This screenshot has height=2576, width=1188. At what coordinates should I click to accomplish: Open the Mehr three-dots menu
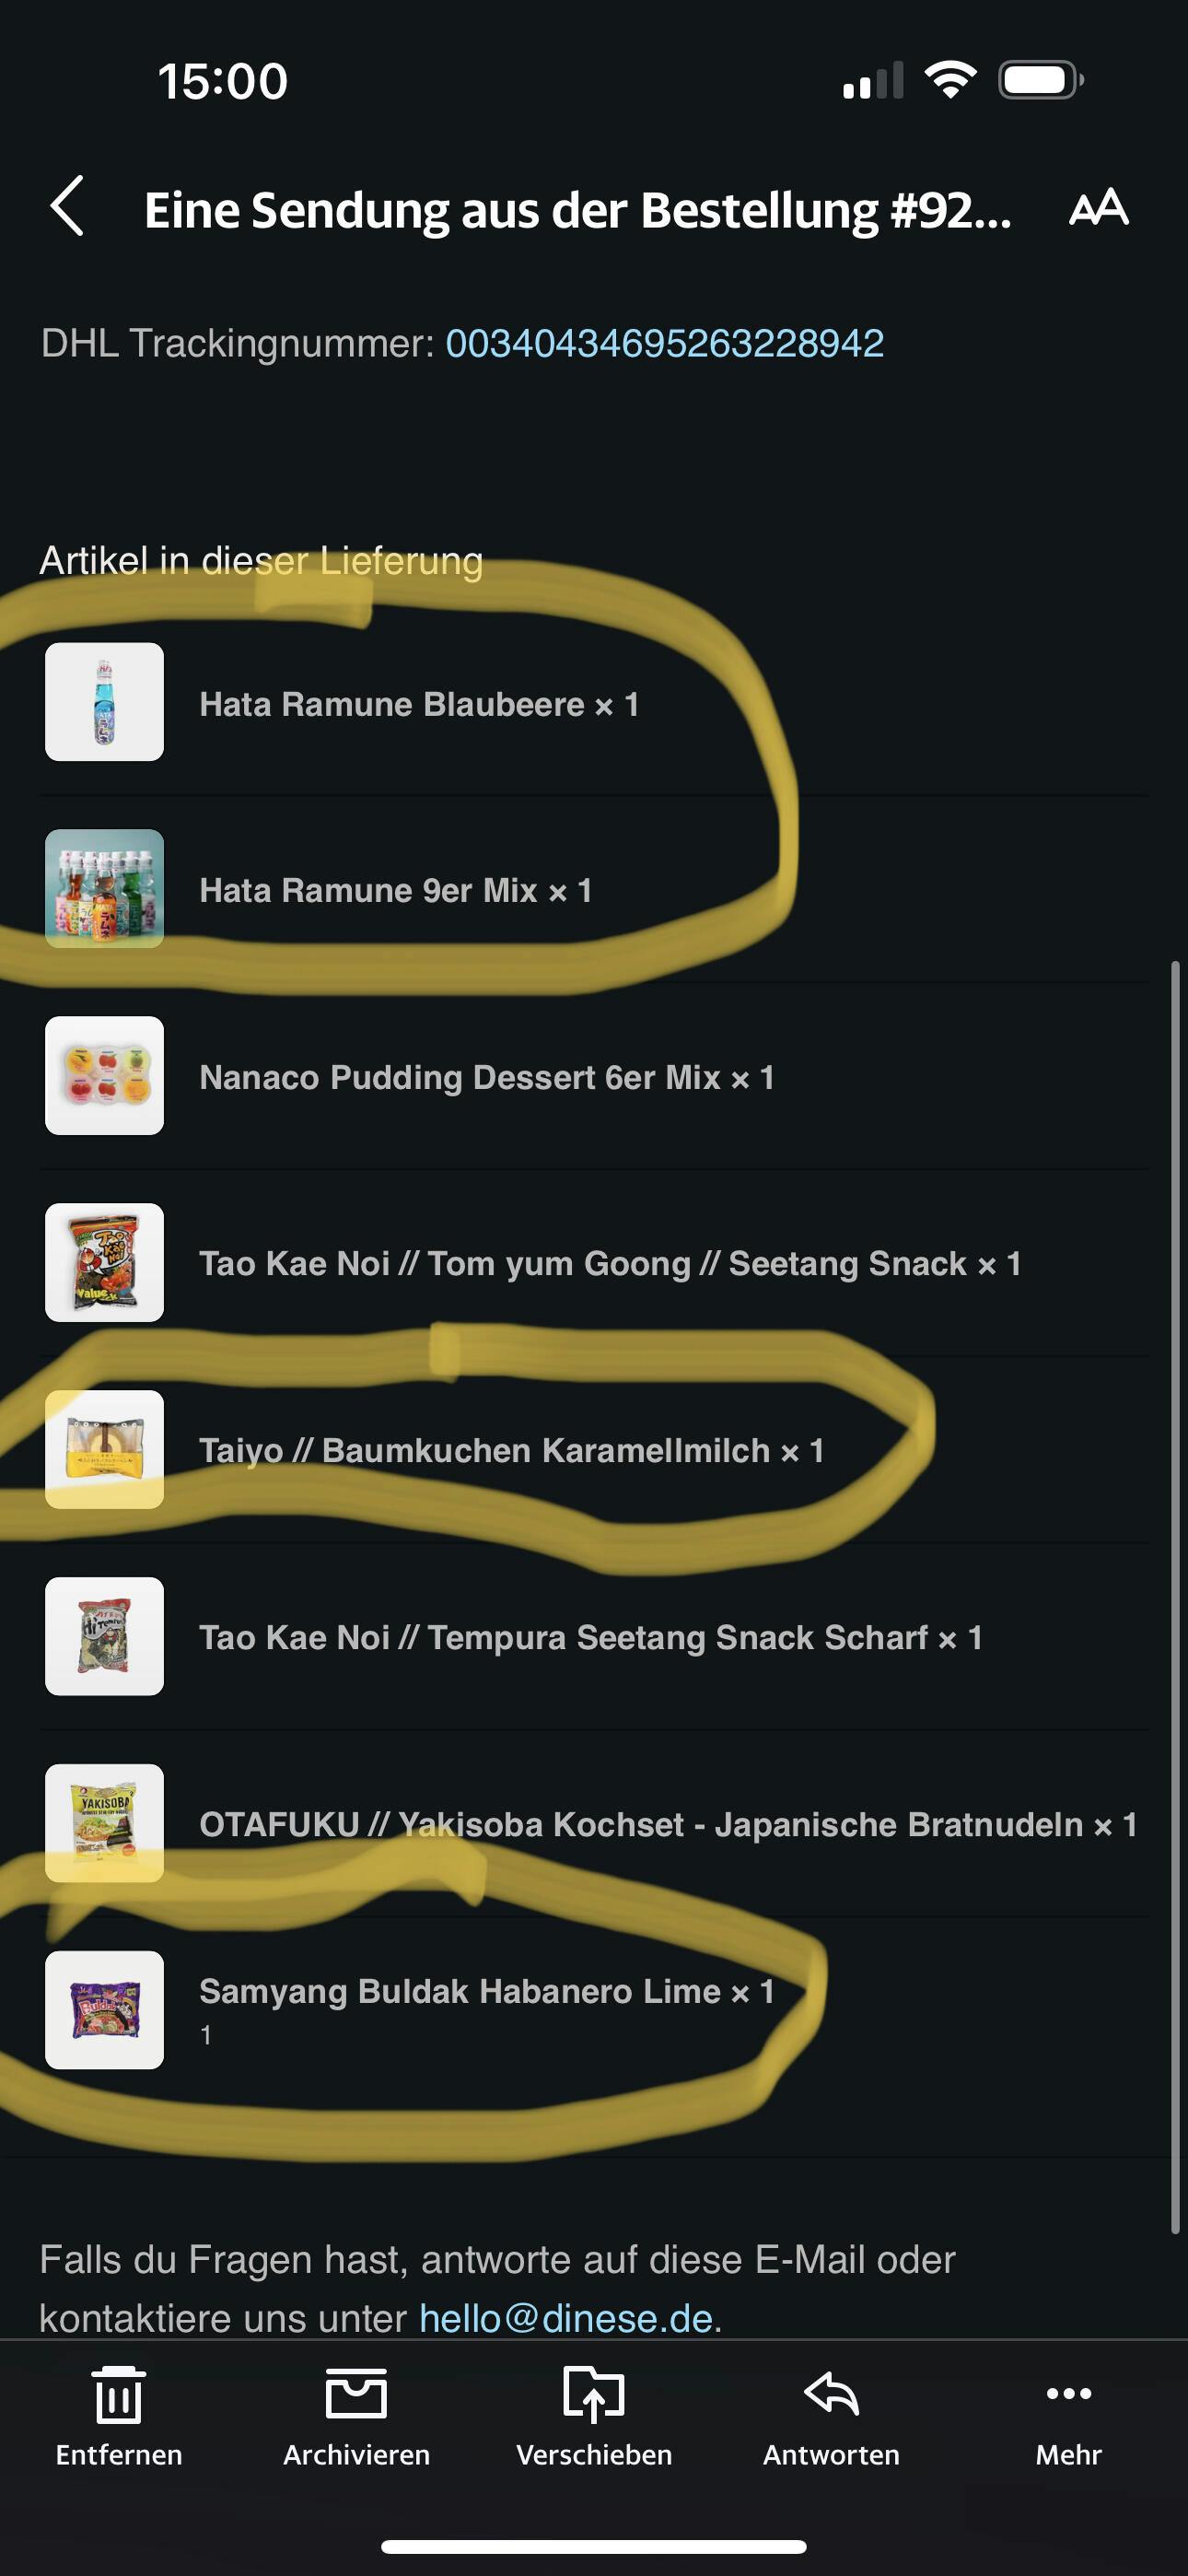tap(1068, 2394)
